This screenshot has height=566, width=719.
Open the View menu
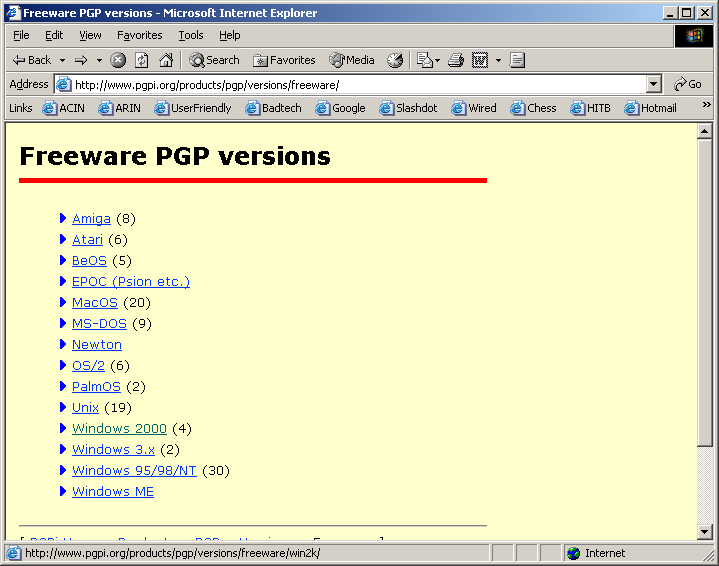click(x=90, y=35)
